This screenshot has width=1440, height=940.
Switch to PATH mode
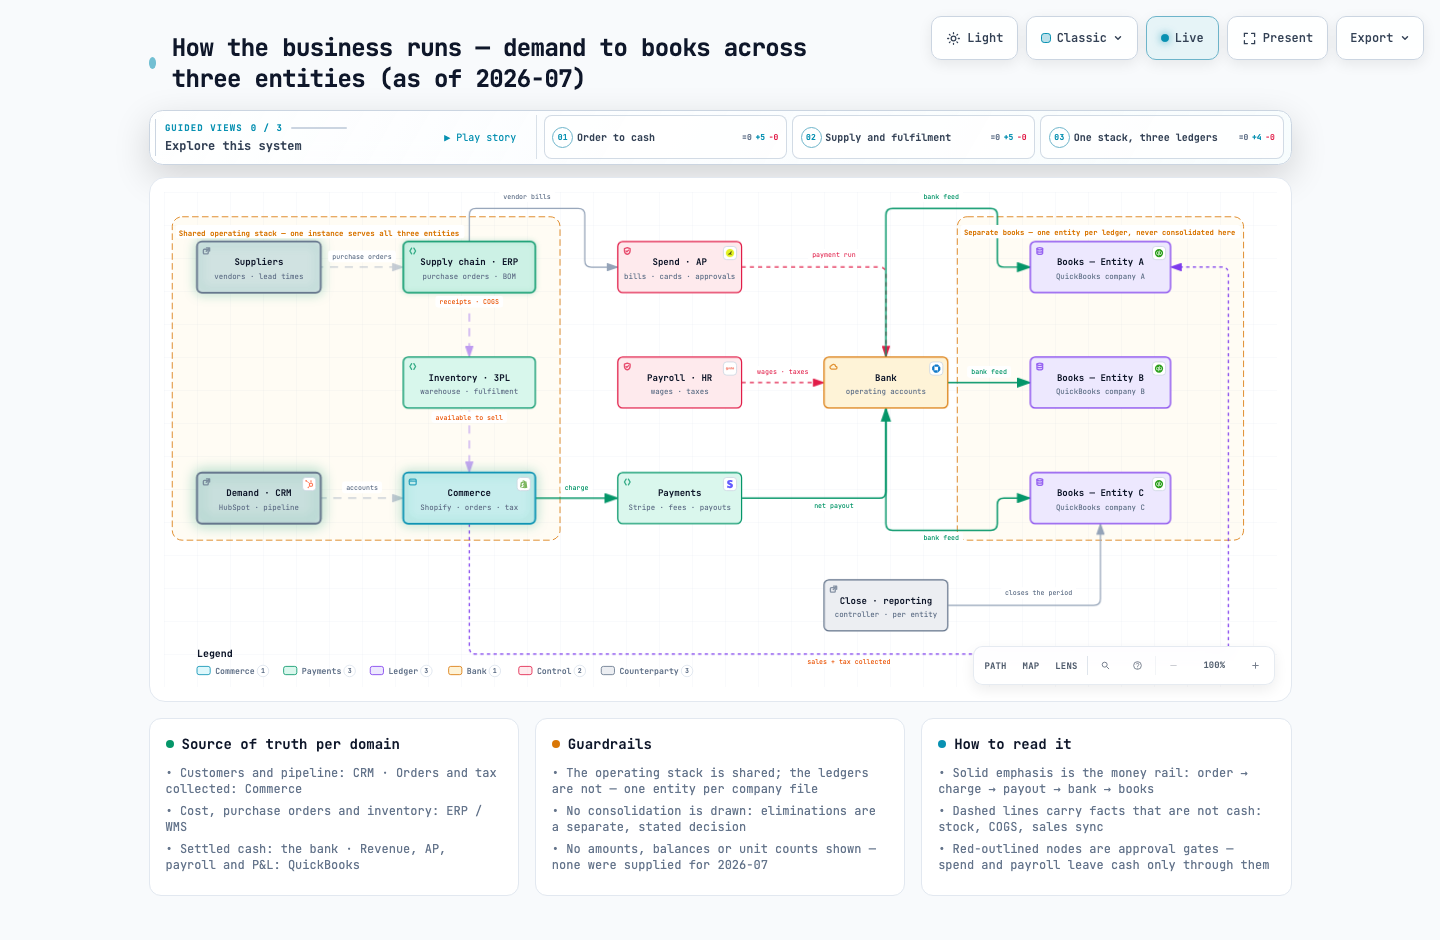click(995, 665)
